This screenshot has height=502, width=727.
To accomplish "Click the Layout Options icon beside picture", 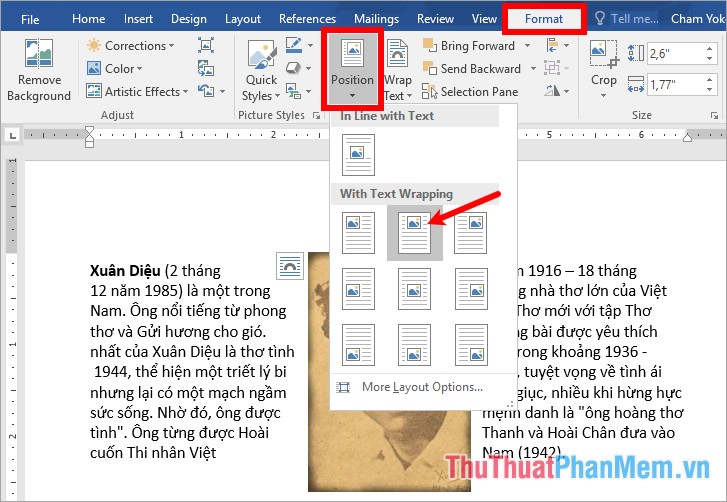I will [290, 266].
